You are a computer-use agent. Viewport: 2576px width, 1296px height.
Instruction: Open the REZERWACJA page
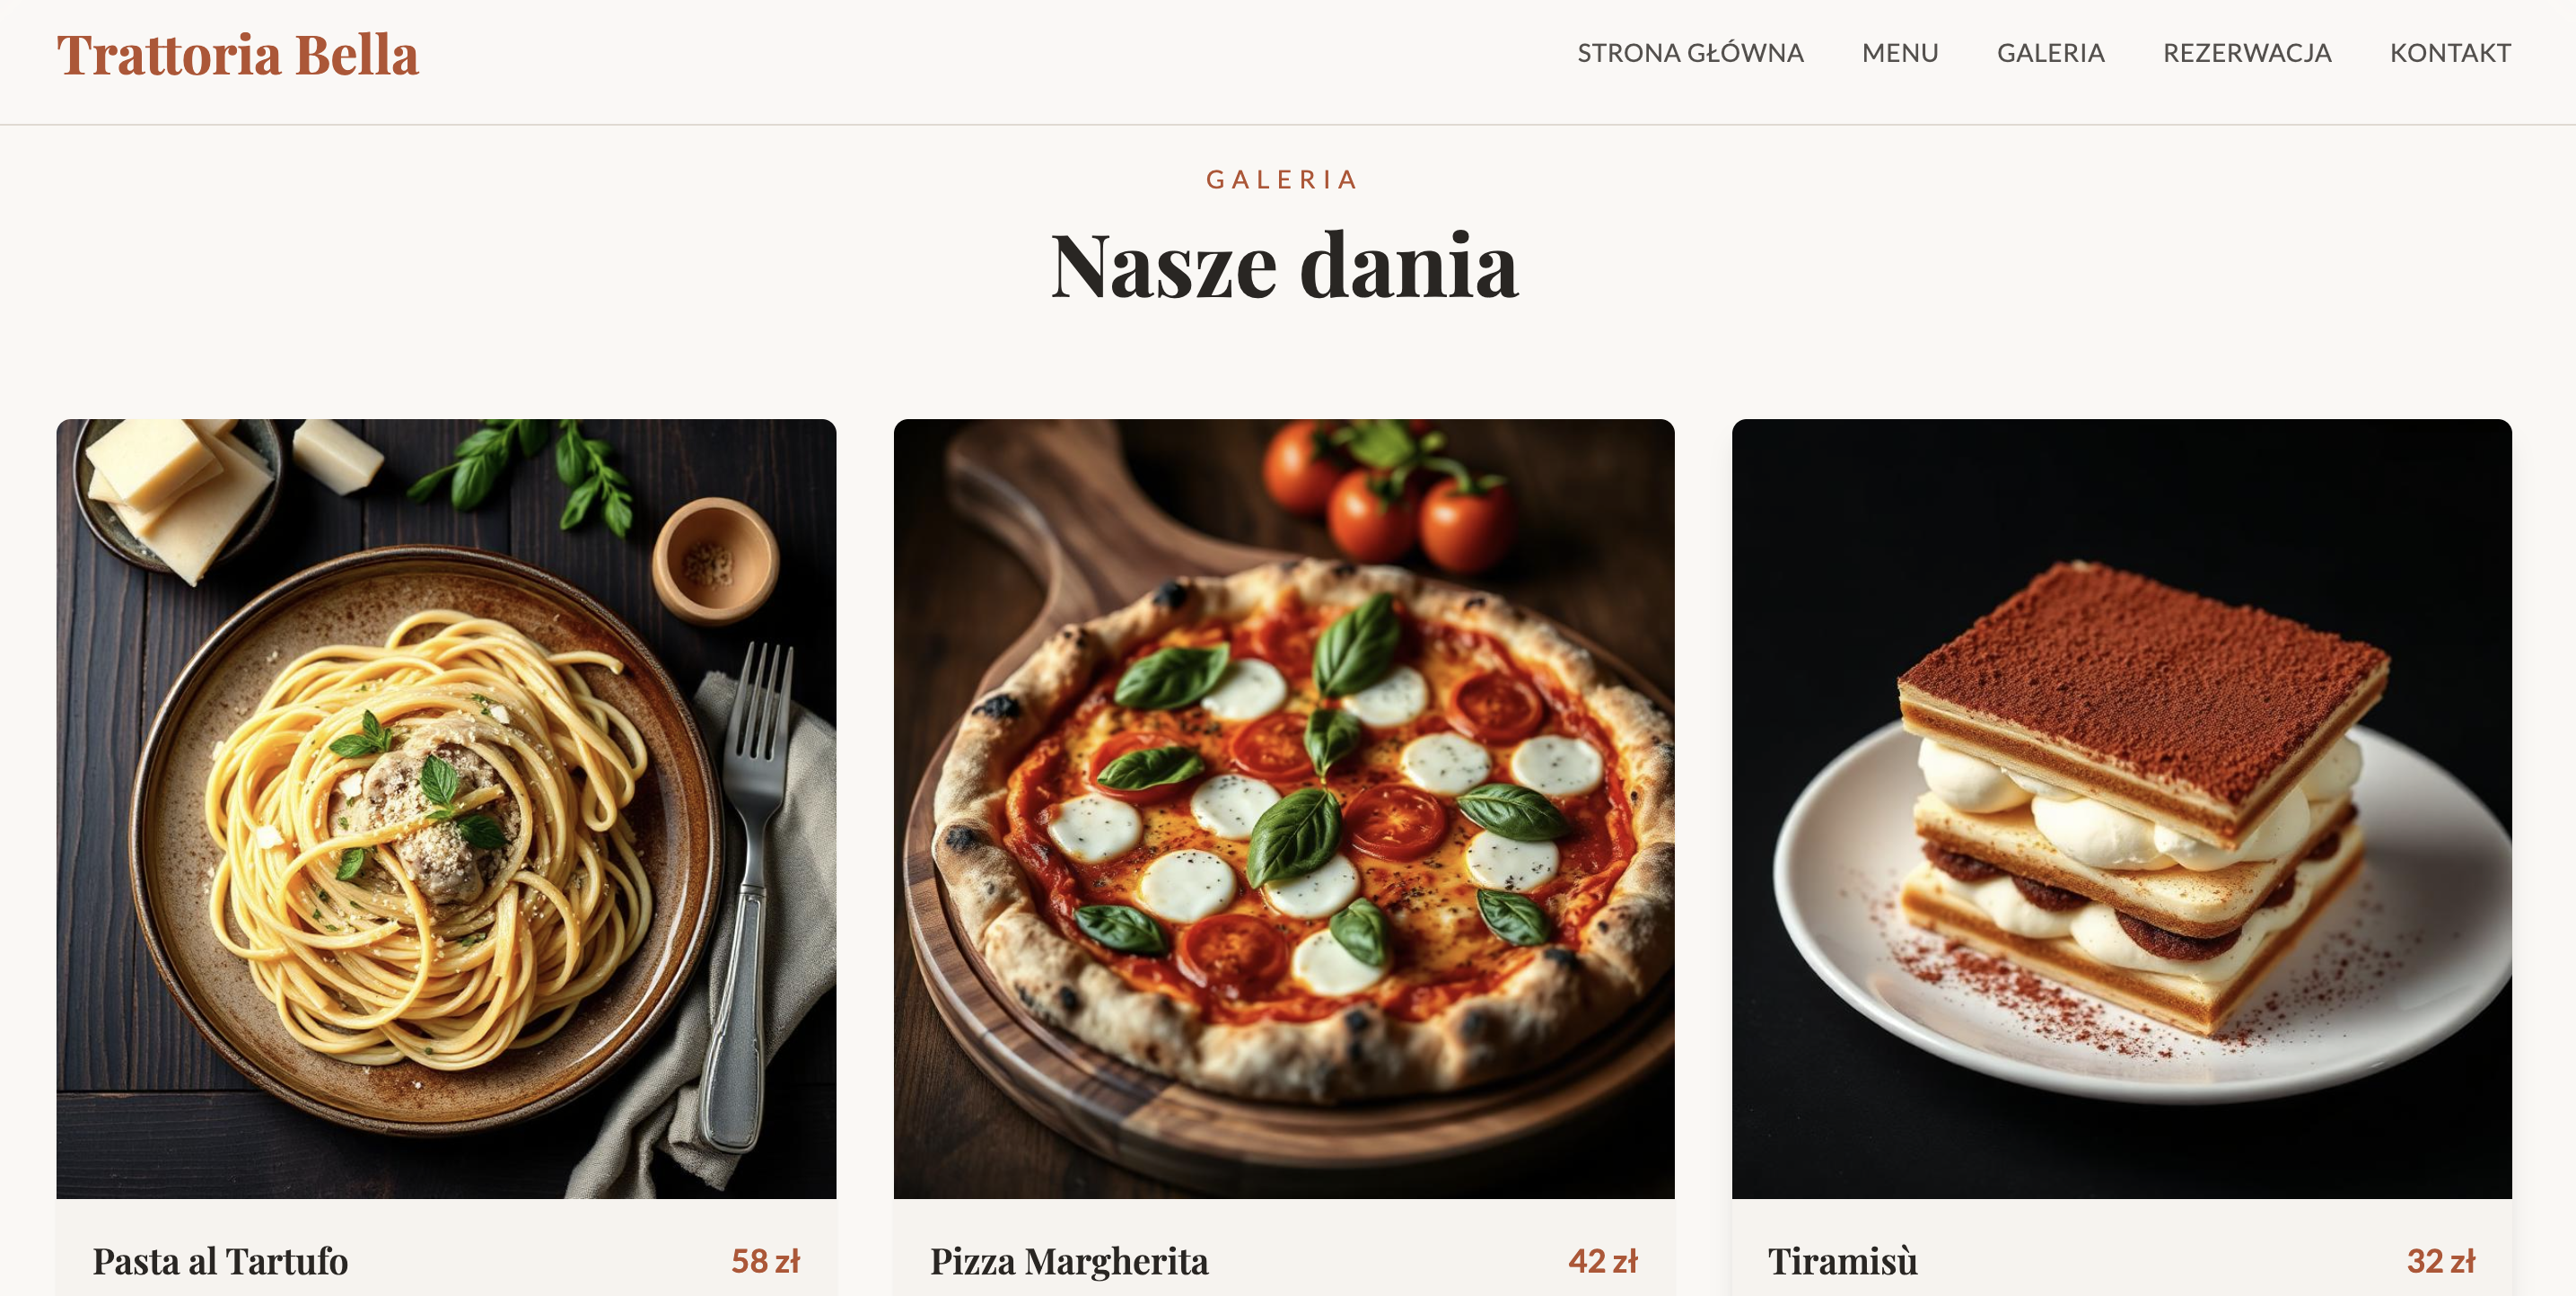click(x=2247, y=53)
